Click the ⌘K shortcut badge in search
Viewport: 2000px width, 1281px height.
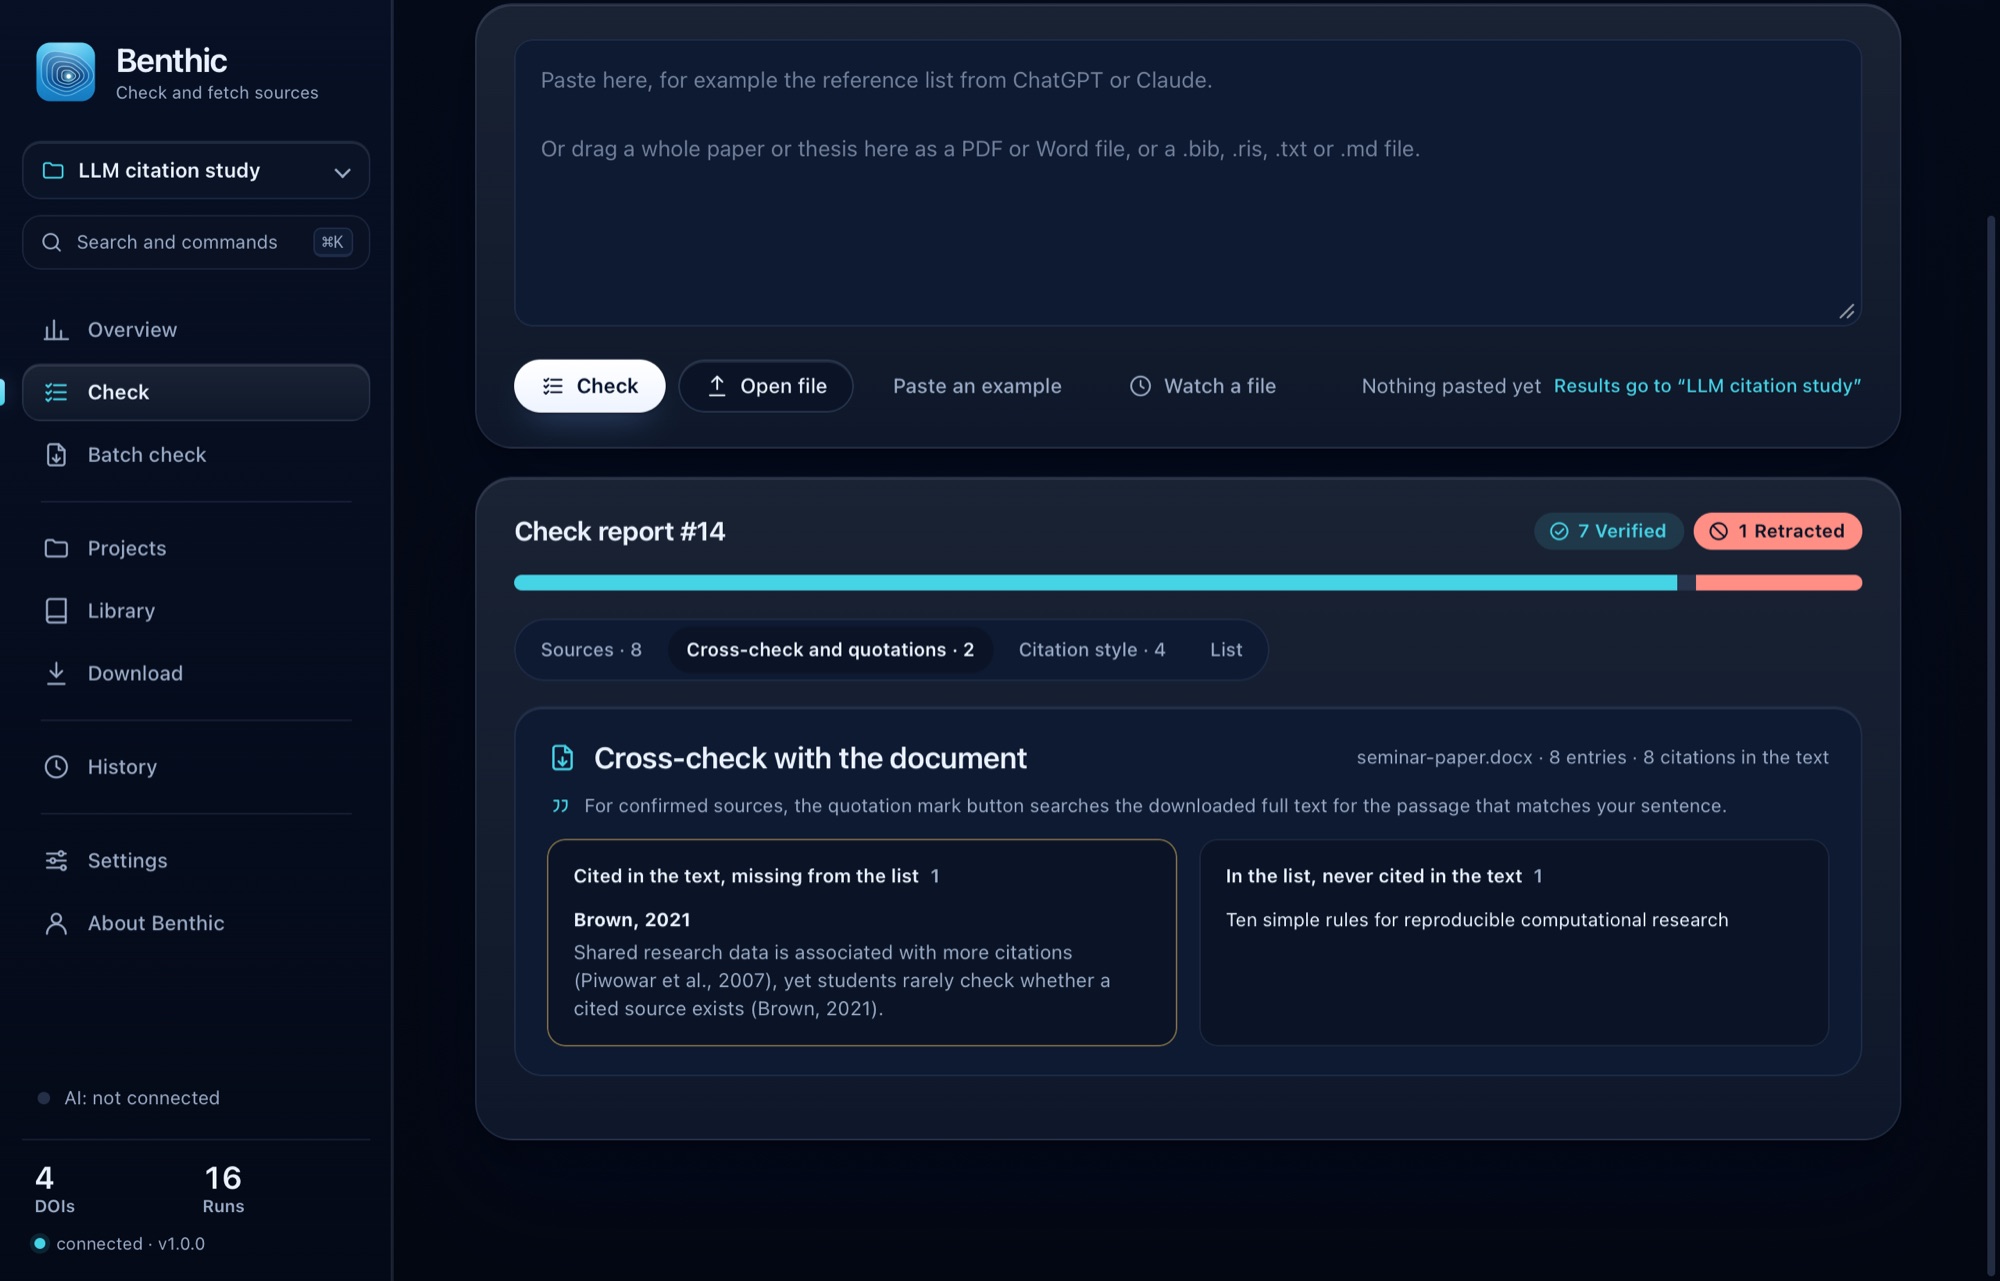click(x=333, y=242)
